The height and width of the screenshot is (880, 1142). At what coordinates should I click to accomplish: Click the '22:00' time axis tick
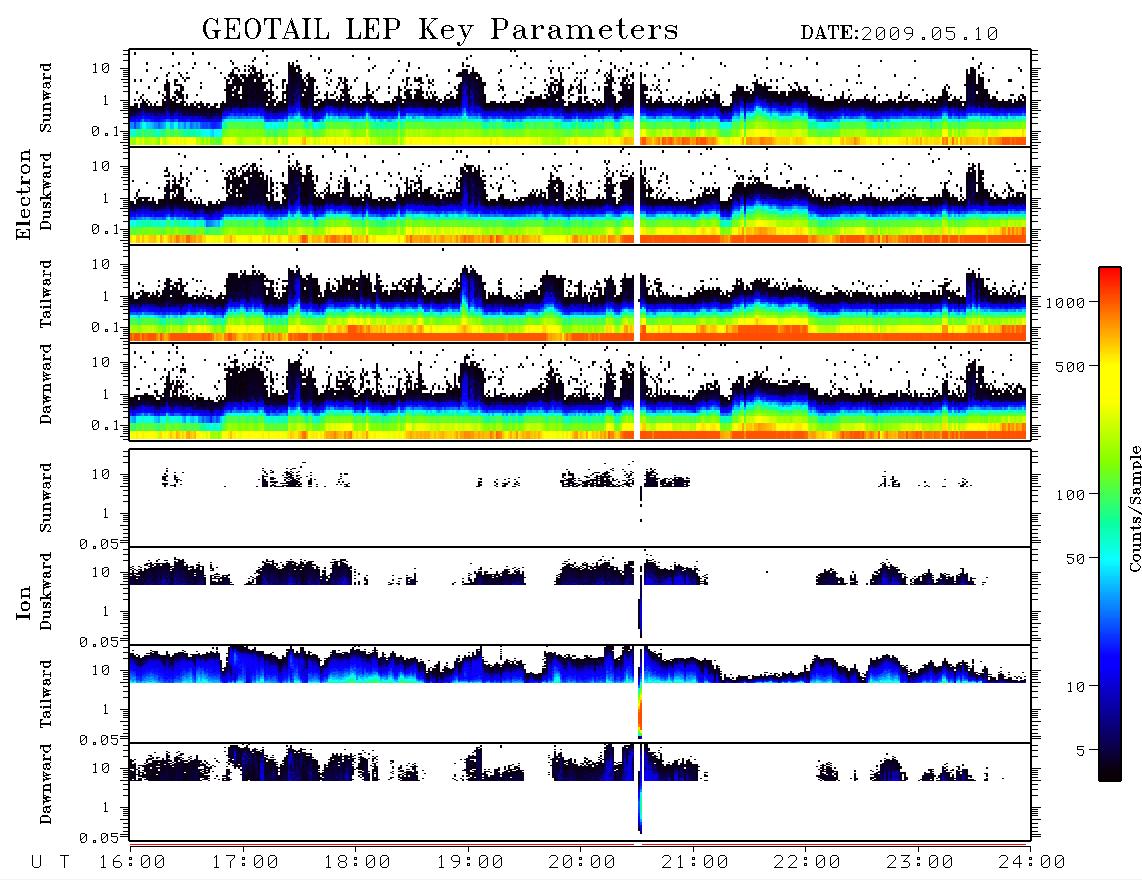click(x=807, y=863)
